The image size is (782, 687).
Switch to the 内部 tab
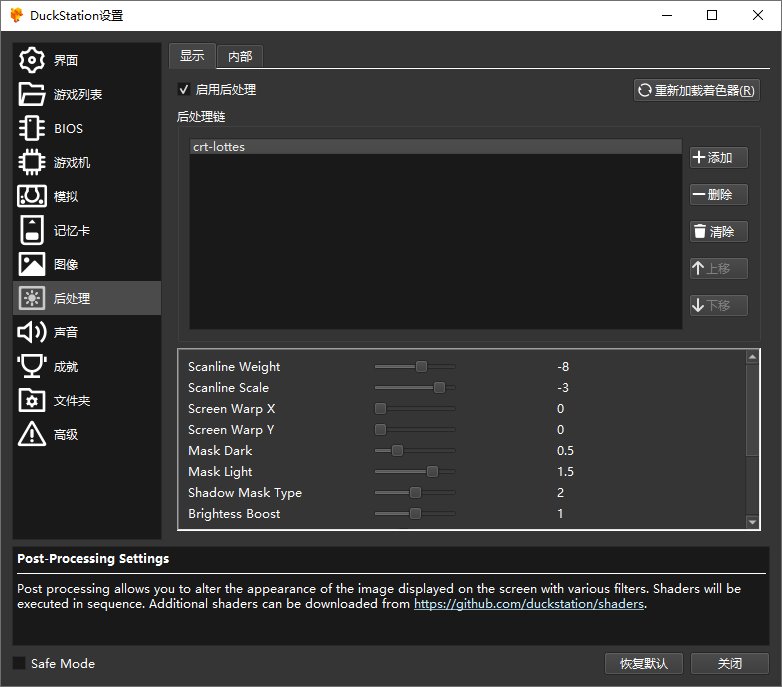(x=240, y=56)
